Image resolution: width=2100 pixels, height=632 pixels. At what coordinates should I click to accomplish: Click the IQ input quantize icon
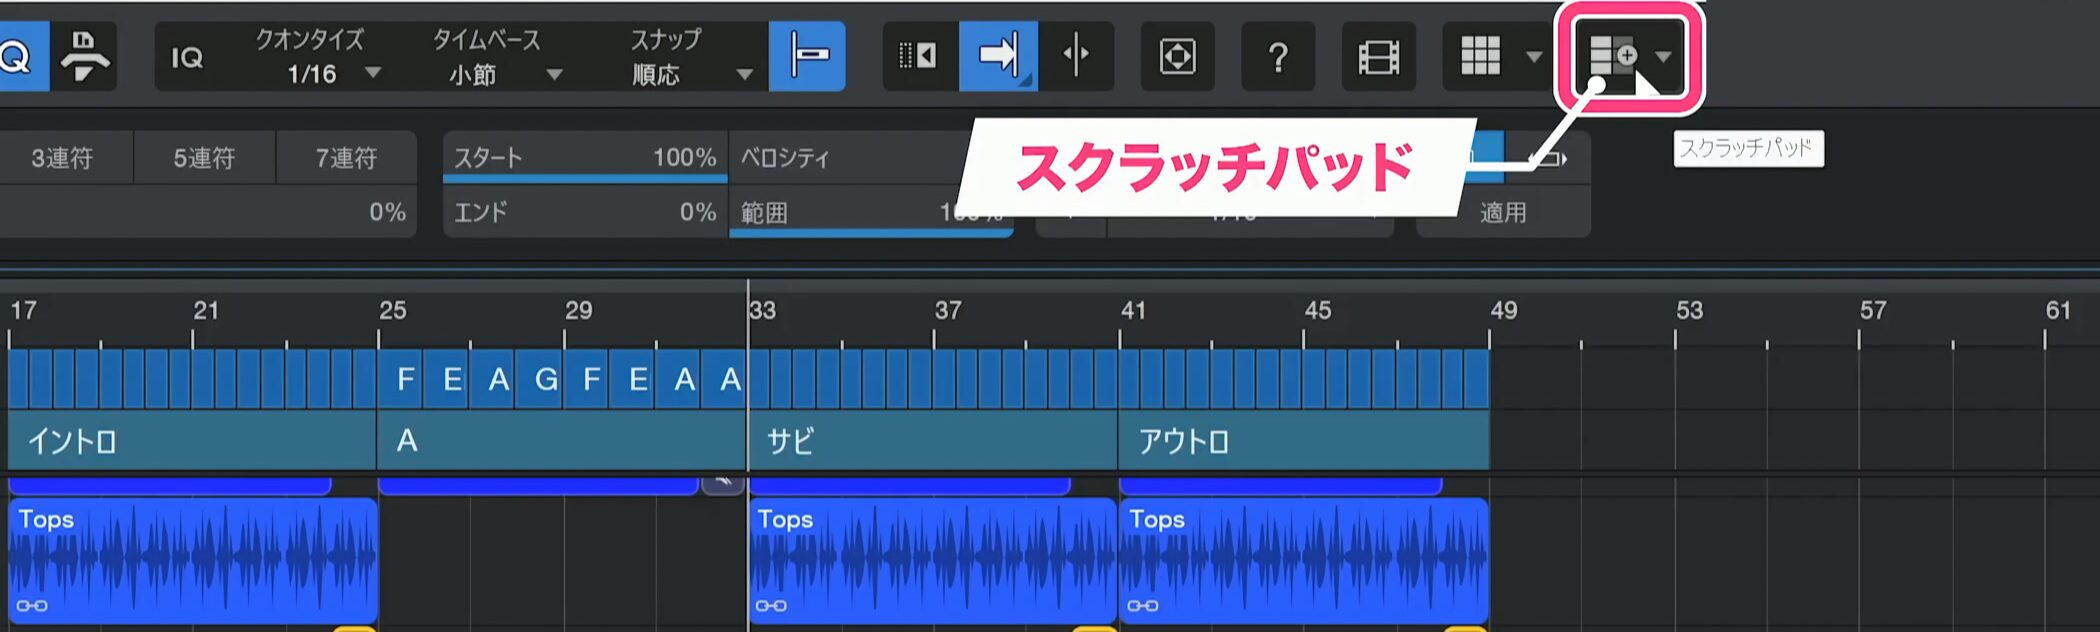click(x=187, y=58)
